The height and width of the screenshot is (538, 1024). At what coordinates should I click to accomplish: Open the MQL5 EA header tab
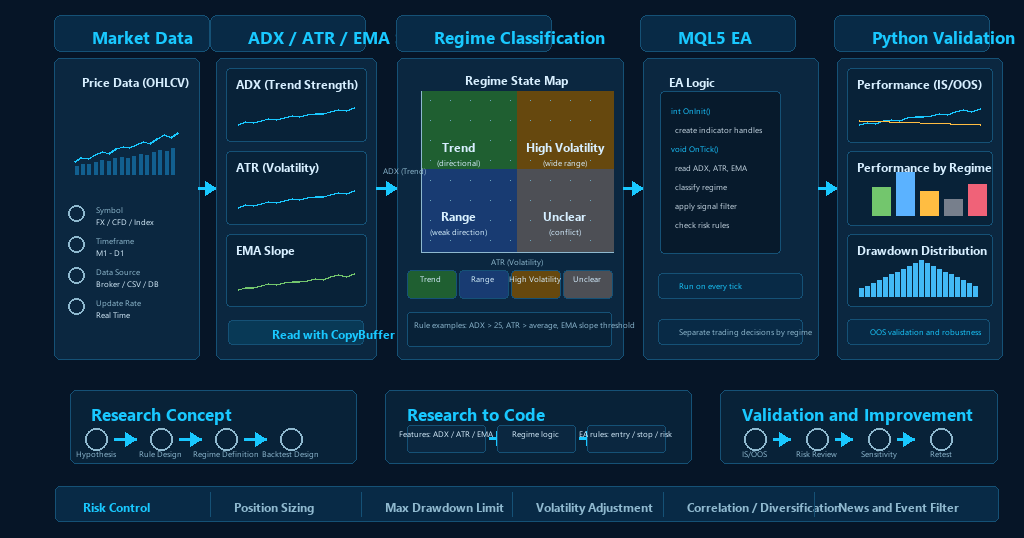pyautogui.click(x=718, y=34)
